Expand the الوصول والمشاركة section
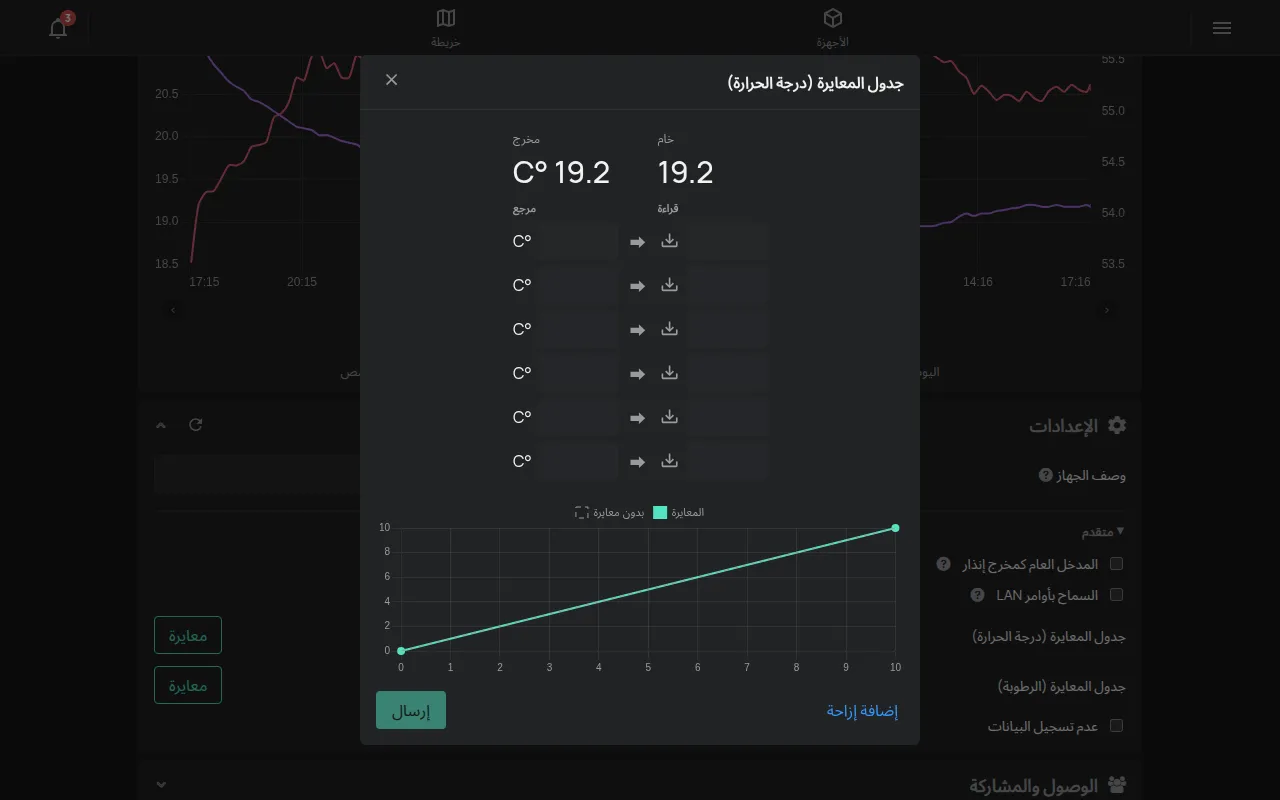Image resolution: width=1280 pixels, height=800 pixels. coord(161,786)
